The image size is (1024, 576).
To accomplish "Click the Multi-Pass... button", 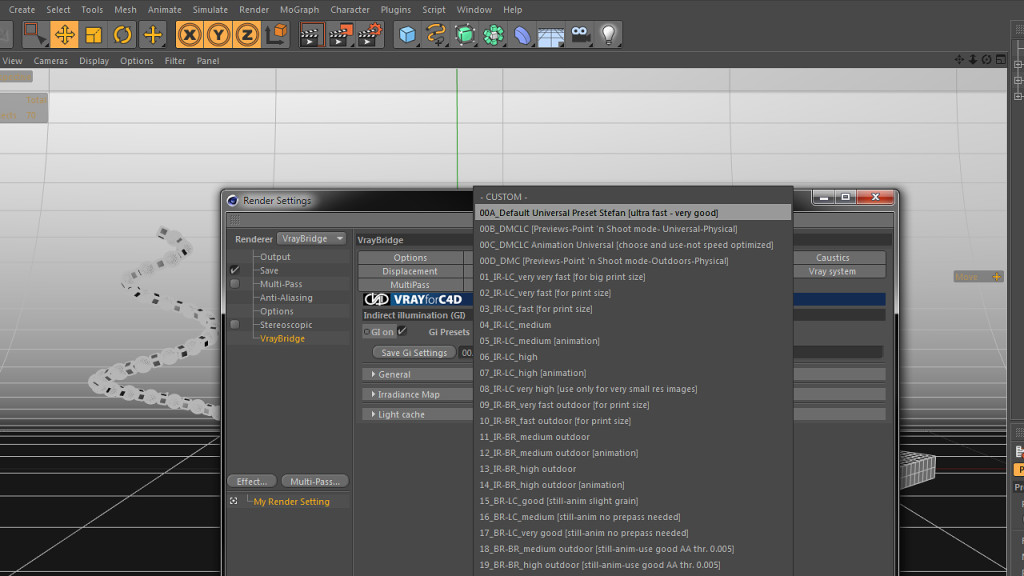I will point(315,481).
